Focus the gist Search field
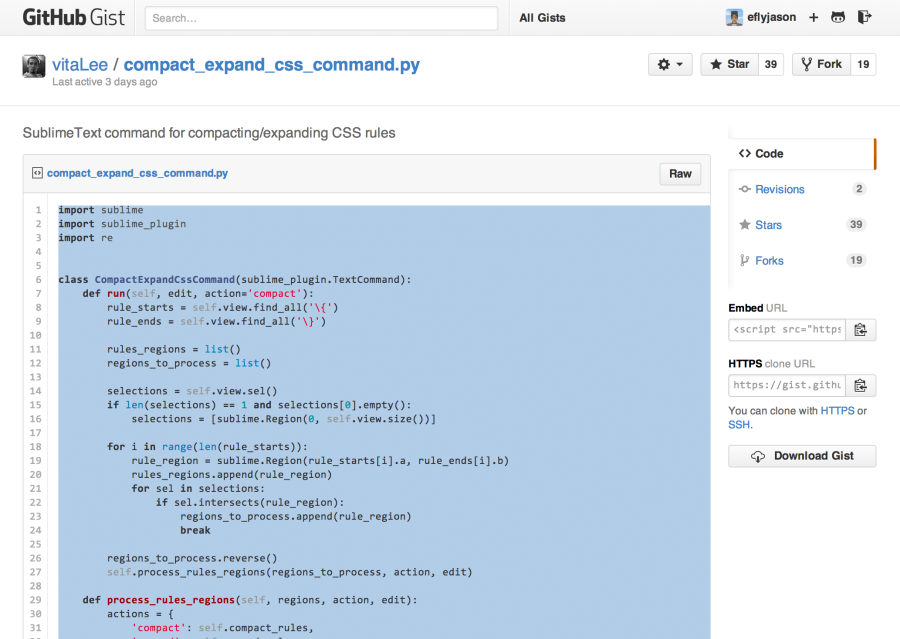Image resolution: width=900 pixels, height=639 pixels. tap(321, 18)
